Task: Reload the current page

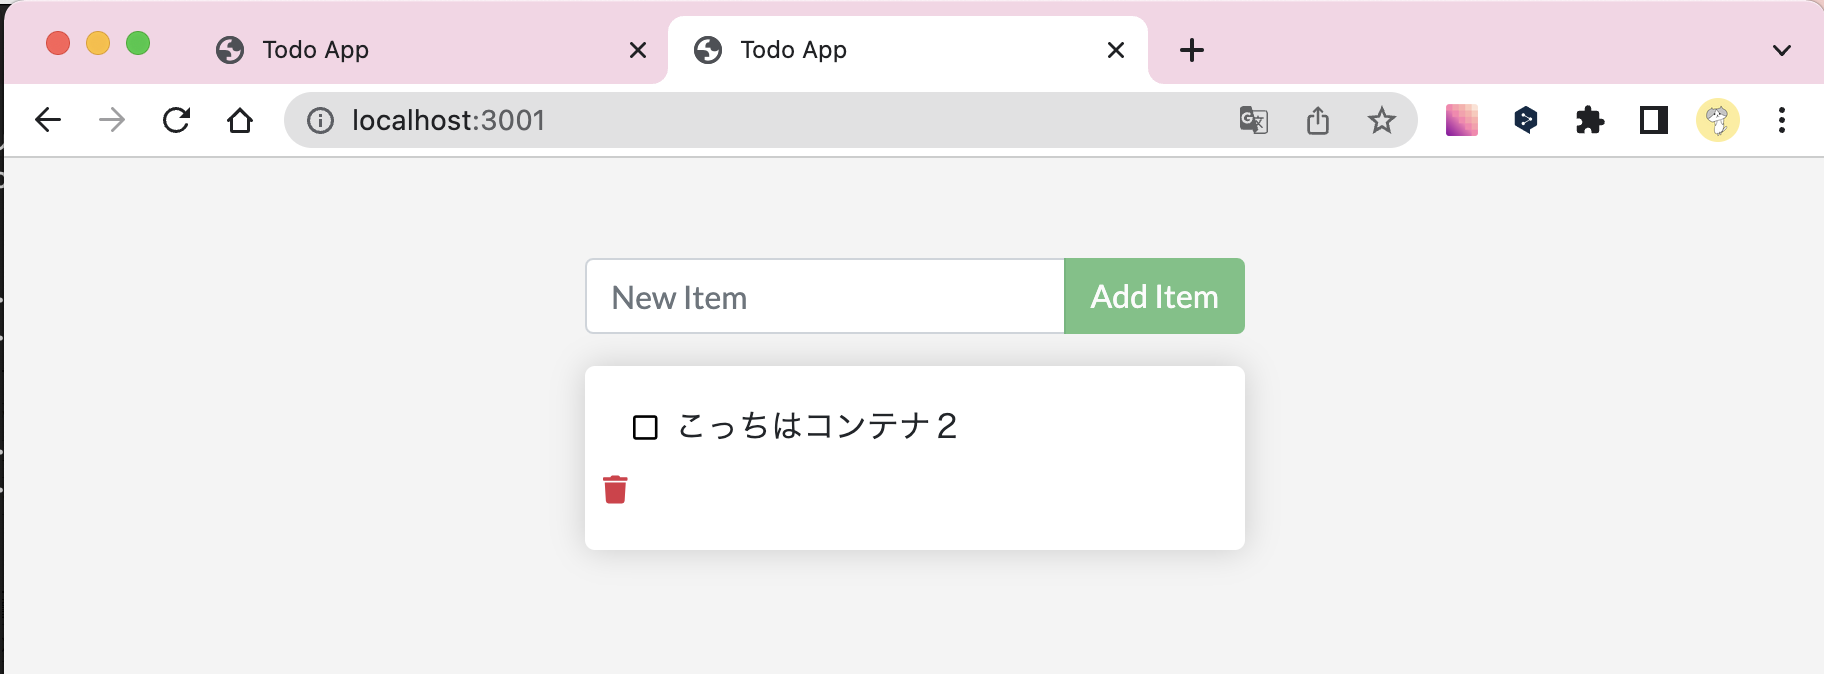Action: pyautogui.click(x=176, y=121)
